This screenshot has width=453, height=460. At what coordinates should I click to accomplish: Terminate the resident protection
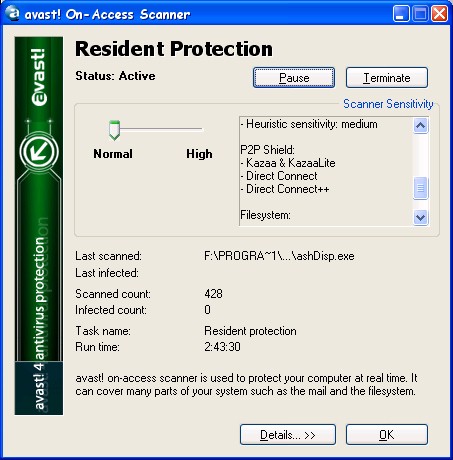pos(387,78)
